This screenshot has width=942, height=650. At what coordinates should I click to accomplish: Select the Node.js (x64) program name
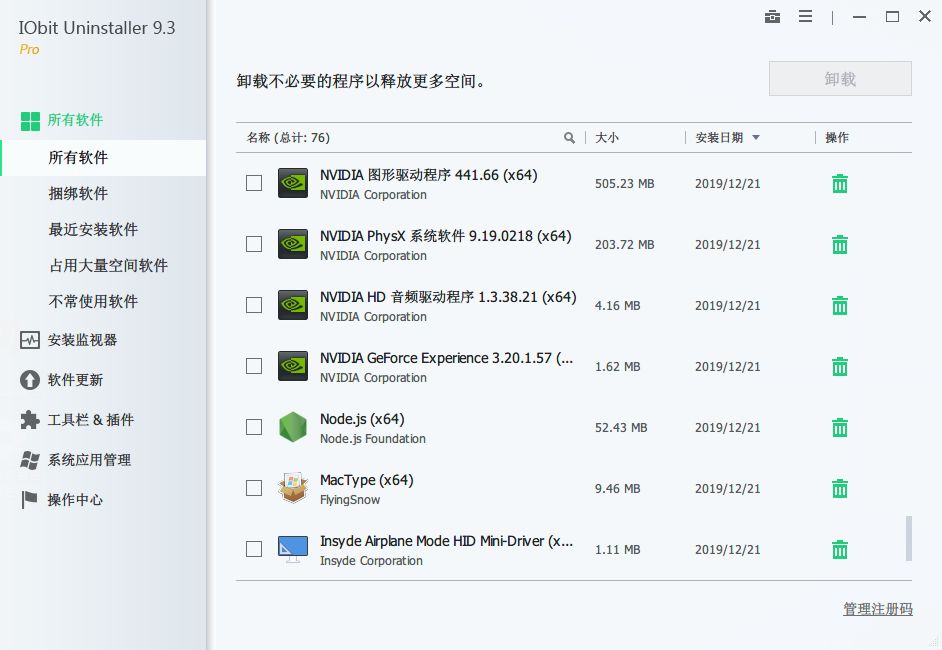[362, 419]
